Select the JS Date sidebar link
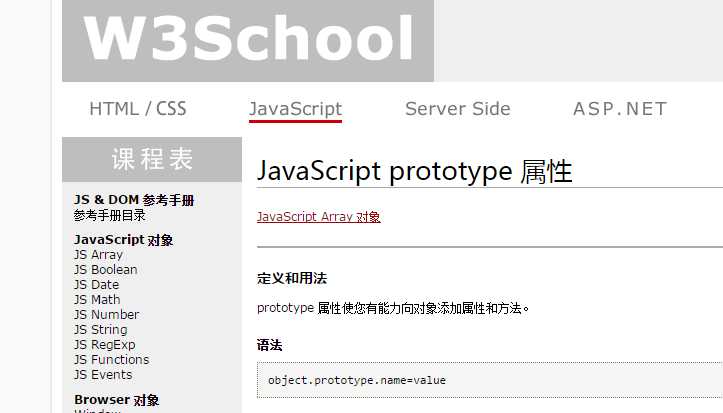Viewport: 723px width, 413px height. tap(96, 285)
